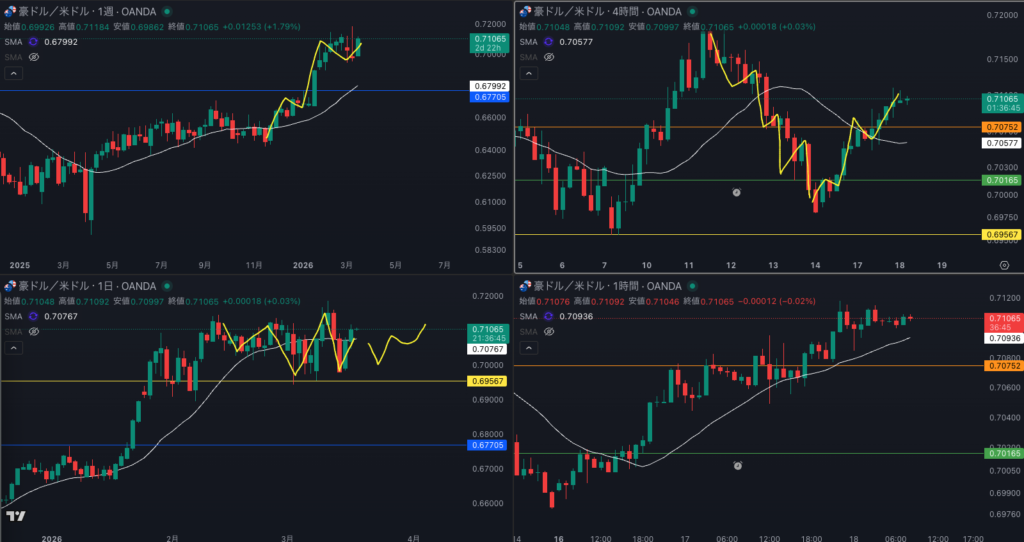Collapse the indicator legend on weekly chart
The width and height of the screenshot is (1024, 542).
click(x=13, y=73)
